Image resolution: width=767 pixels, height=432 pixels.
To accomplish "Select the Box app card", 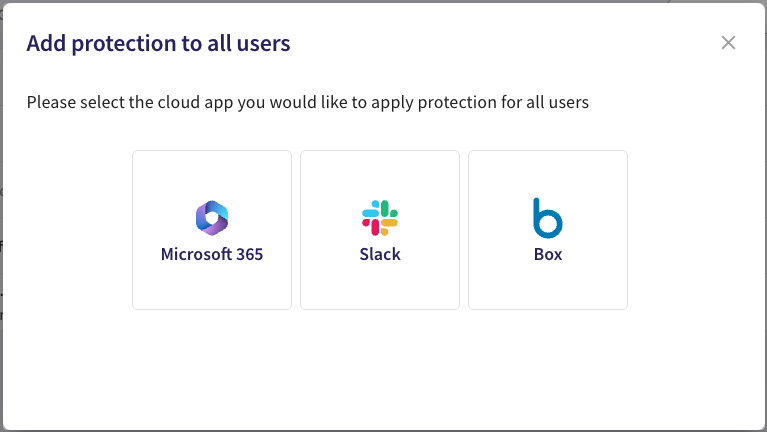I will [548, 230].
